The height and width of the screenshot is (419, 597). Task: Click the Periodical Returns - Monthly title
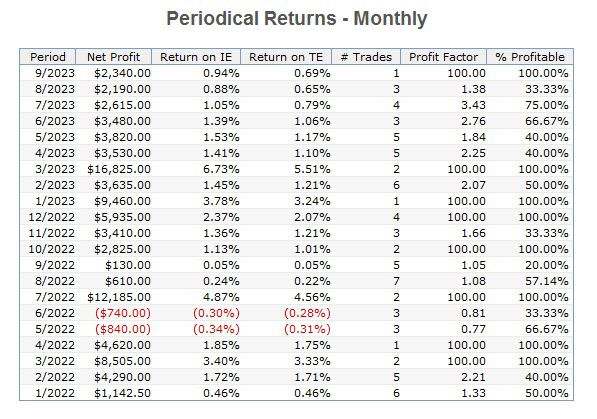coord(297,18)
